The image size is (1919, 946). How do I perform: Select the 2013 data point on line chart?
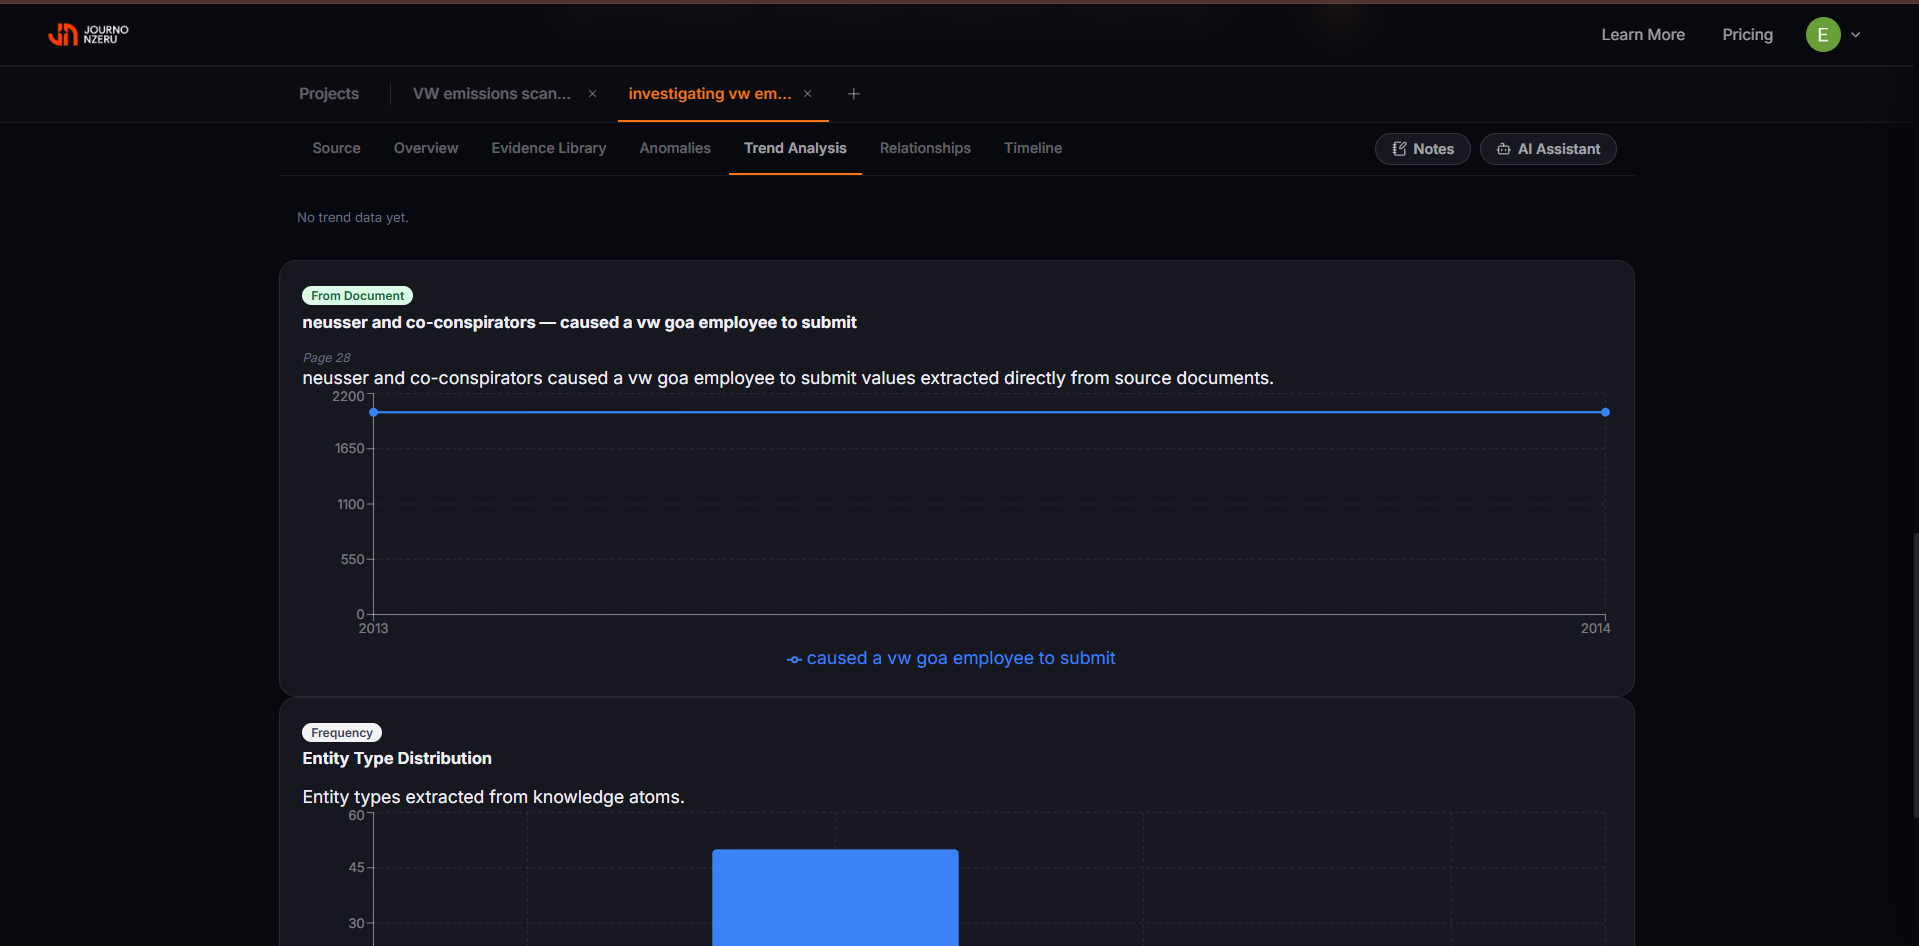(373, 412)
